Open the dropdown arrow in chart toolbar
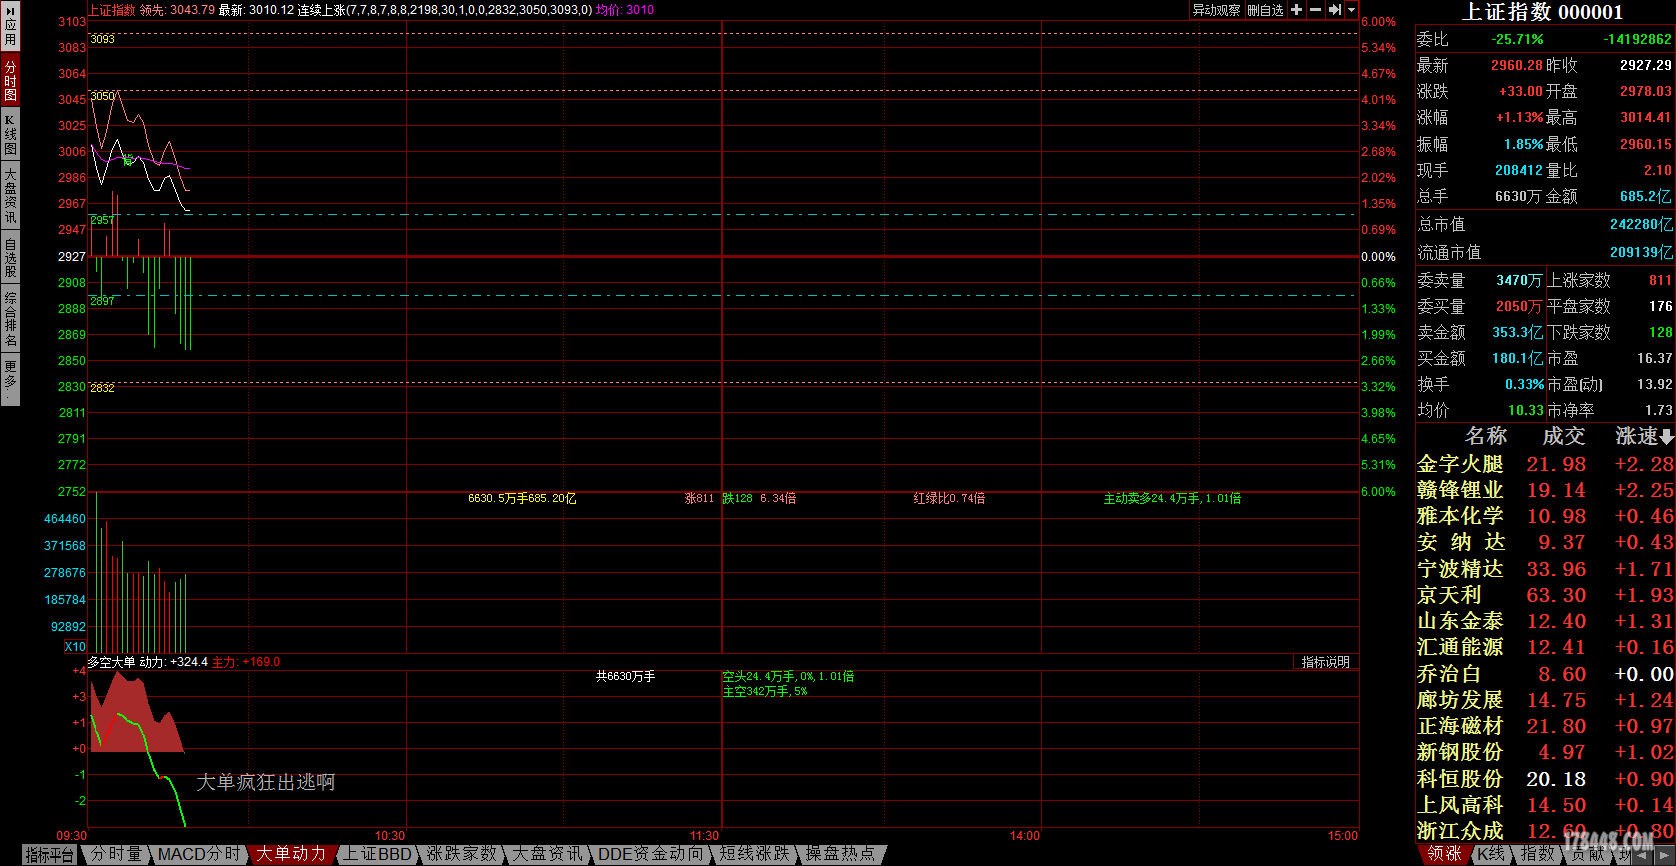The image size is (1676, 866). point(1352,10)
